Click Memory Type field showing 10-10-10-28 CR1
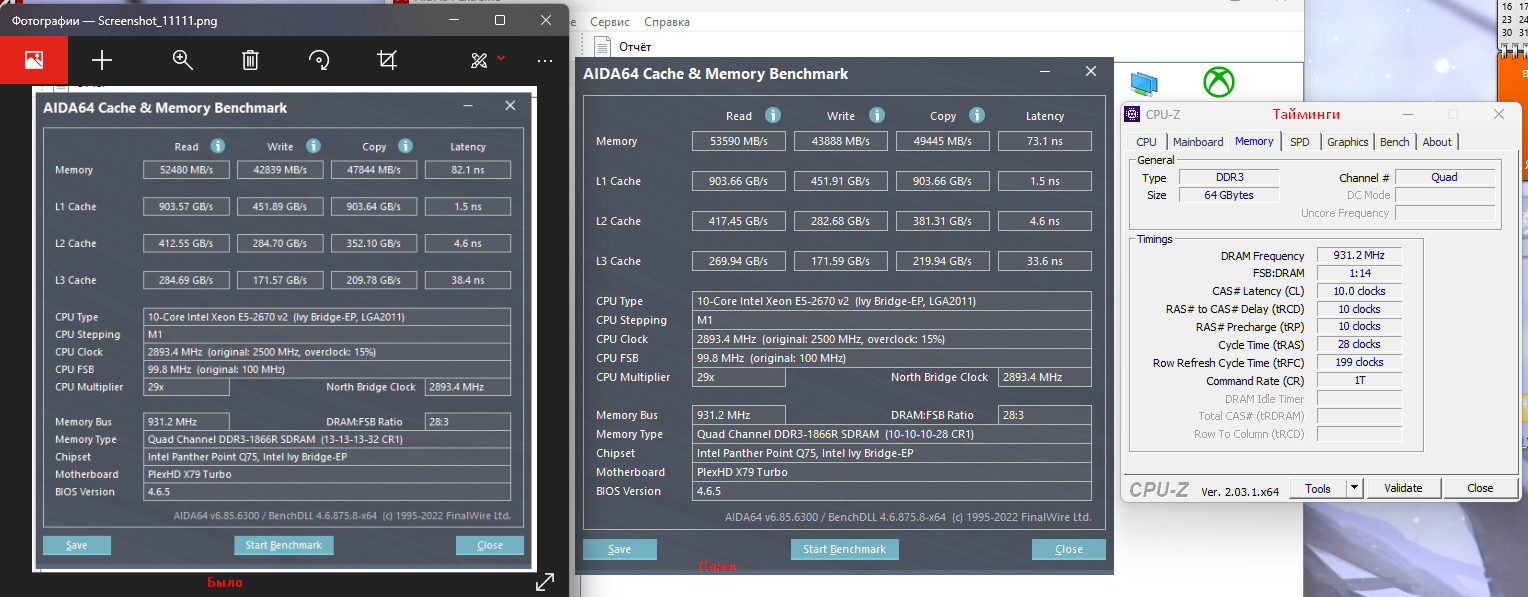Viewport: 1528px width, 597px height. pos(892,434)
